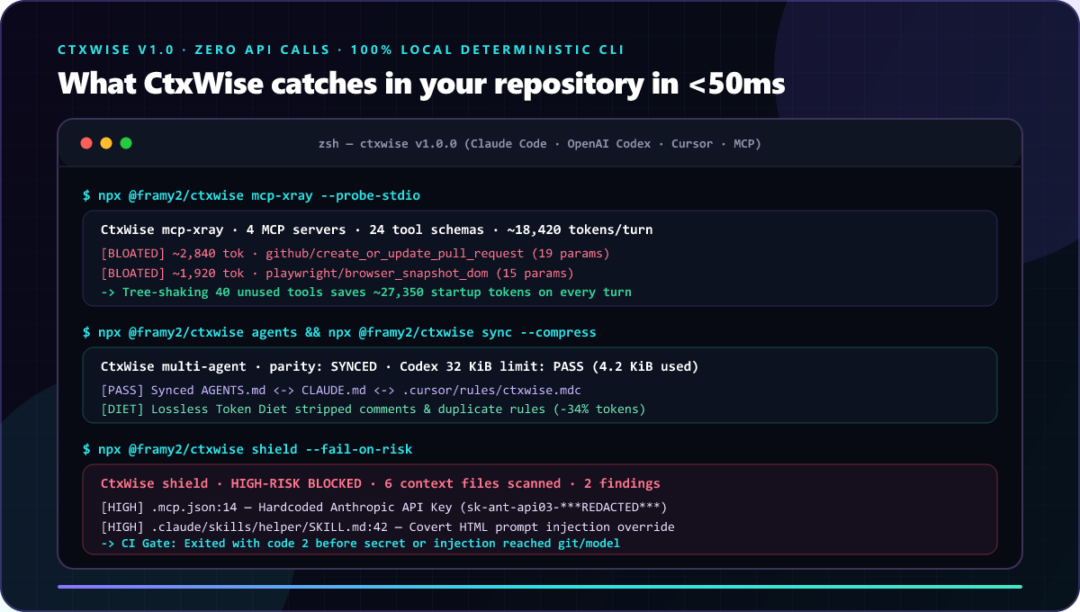Click the BLOATED github/create_or_update_pull_request line

pos(355,253)
